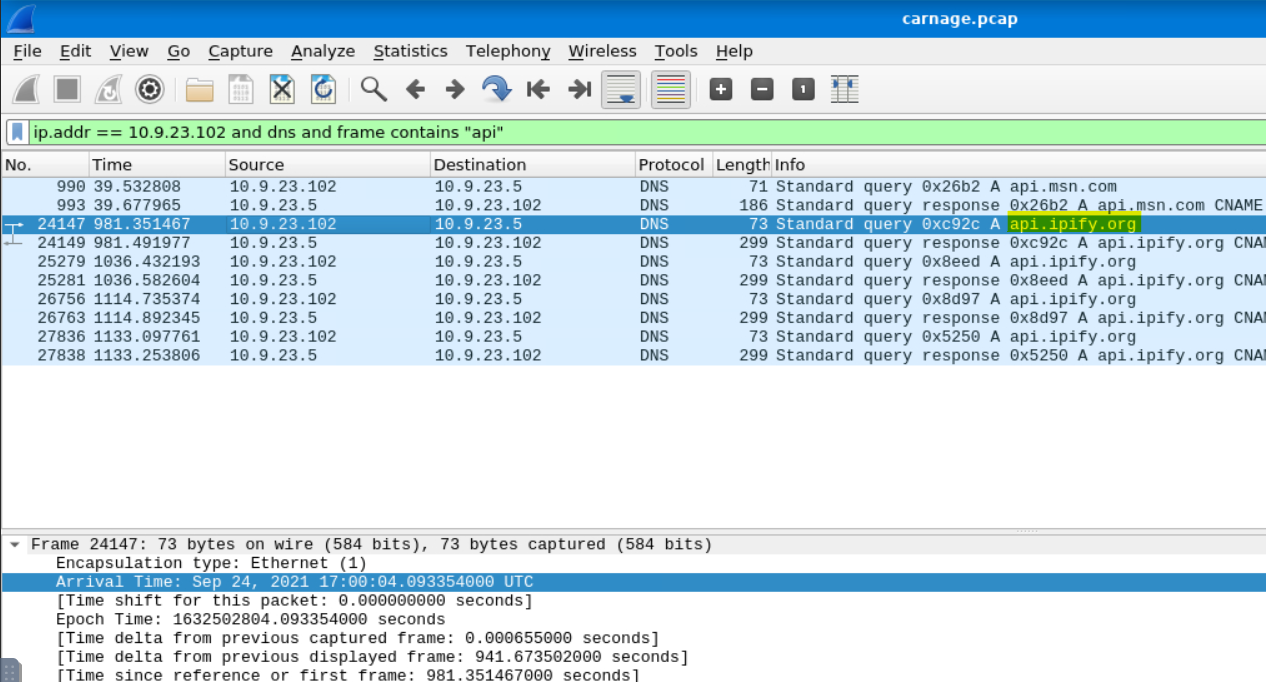
Task: Sort packets by Protocol column header
Action: [671, 165]
